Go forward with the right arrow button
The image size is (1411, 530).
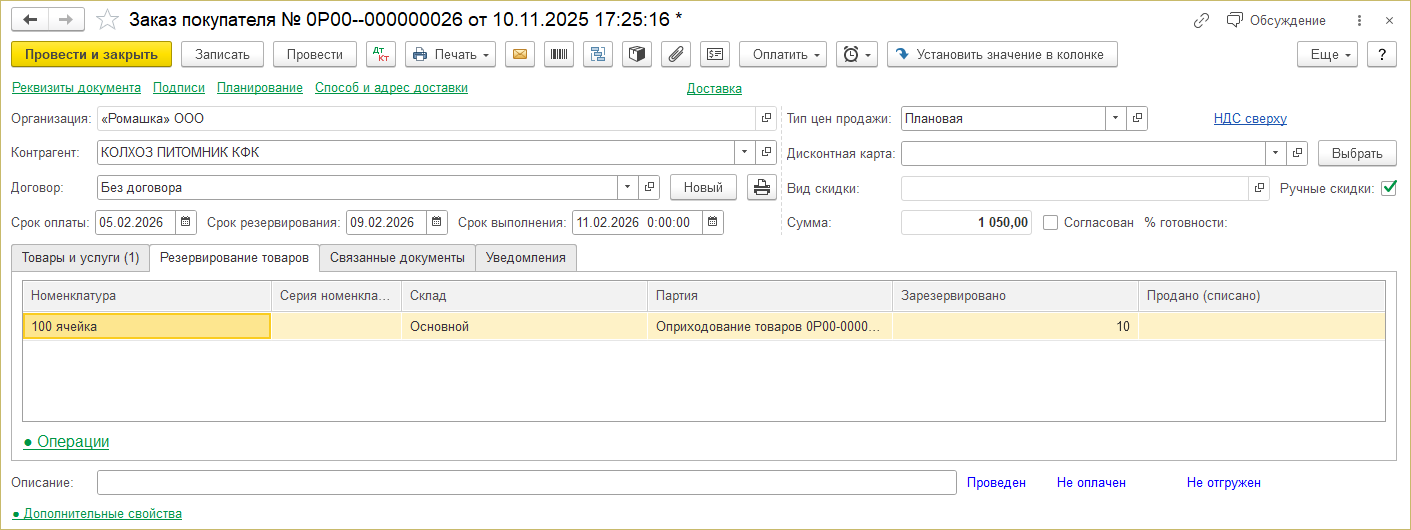point(66,20)
